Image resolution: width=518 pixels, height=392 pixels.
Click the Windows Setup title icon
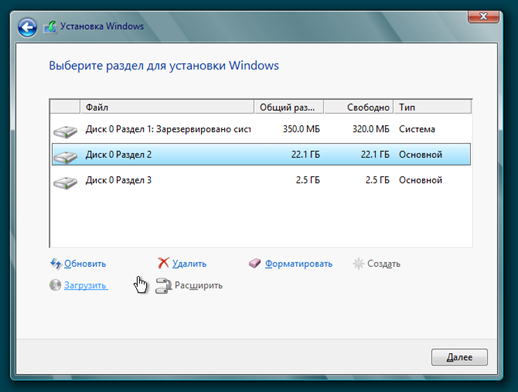pos(50,27)
